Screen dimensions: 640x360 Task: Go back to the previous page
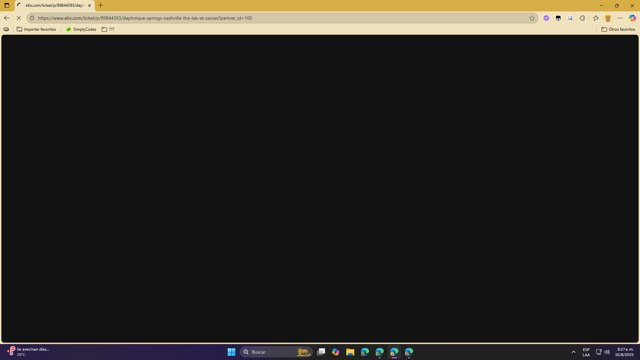click(7, 18)
